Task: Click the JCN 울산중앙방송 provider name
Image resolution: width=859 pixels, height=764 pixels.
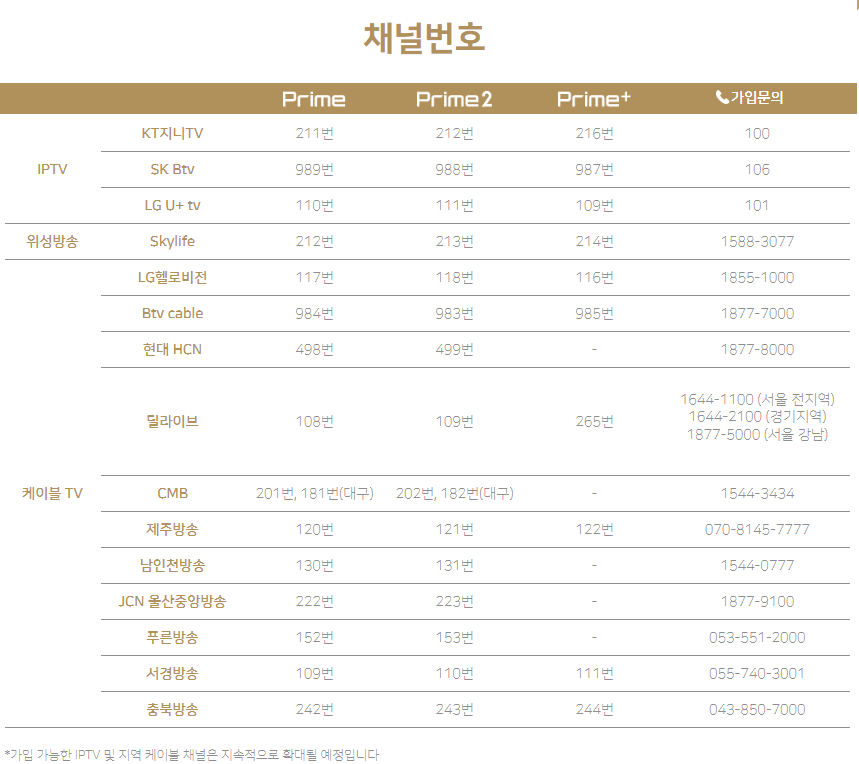Action: pos(172,601)
